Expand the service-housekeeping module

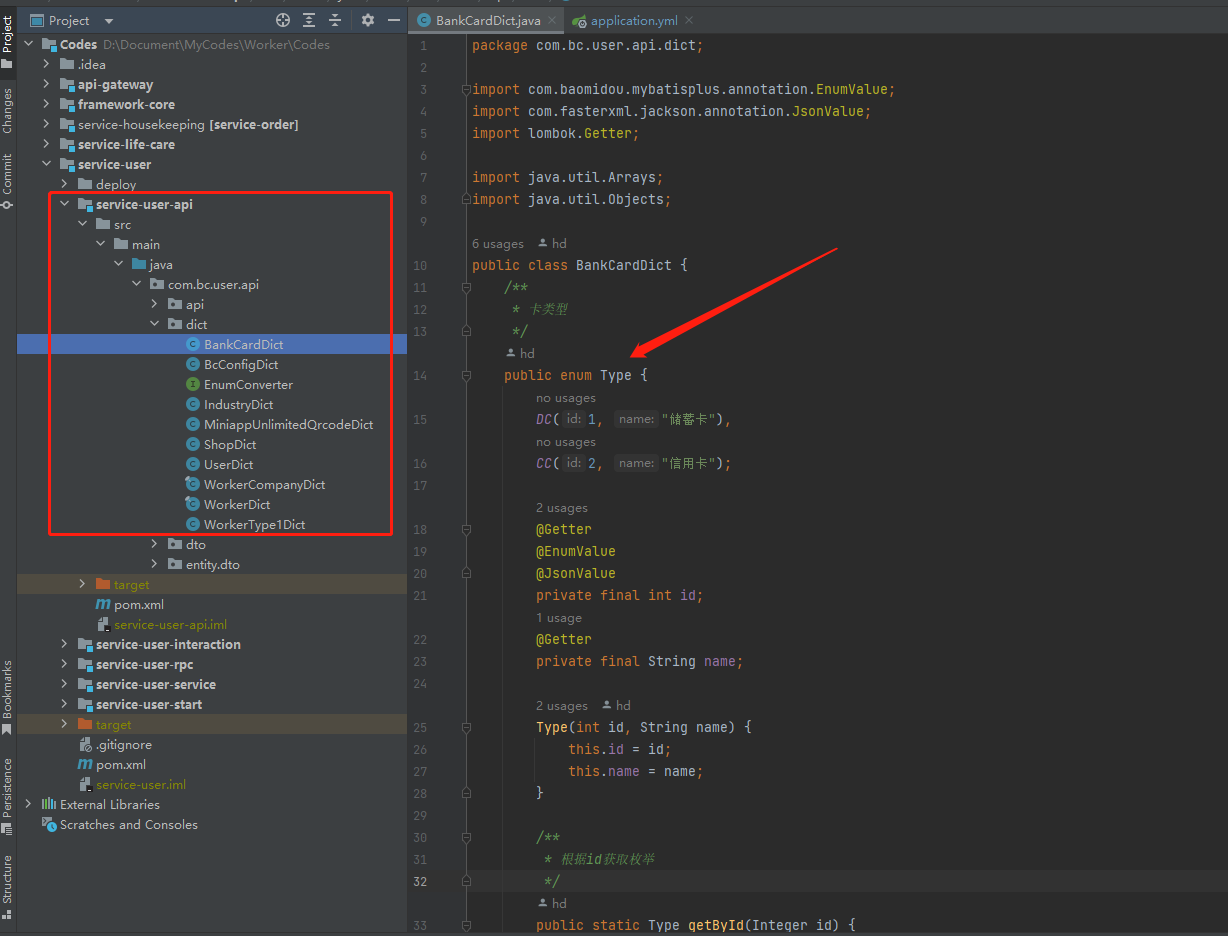tap(46, 124)
